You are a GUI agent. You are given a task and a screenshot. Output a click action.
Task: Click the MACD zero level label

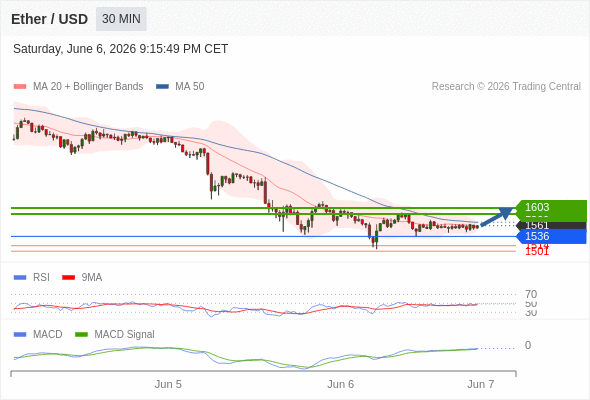(x=528, y=345)
